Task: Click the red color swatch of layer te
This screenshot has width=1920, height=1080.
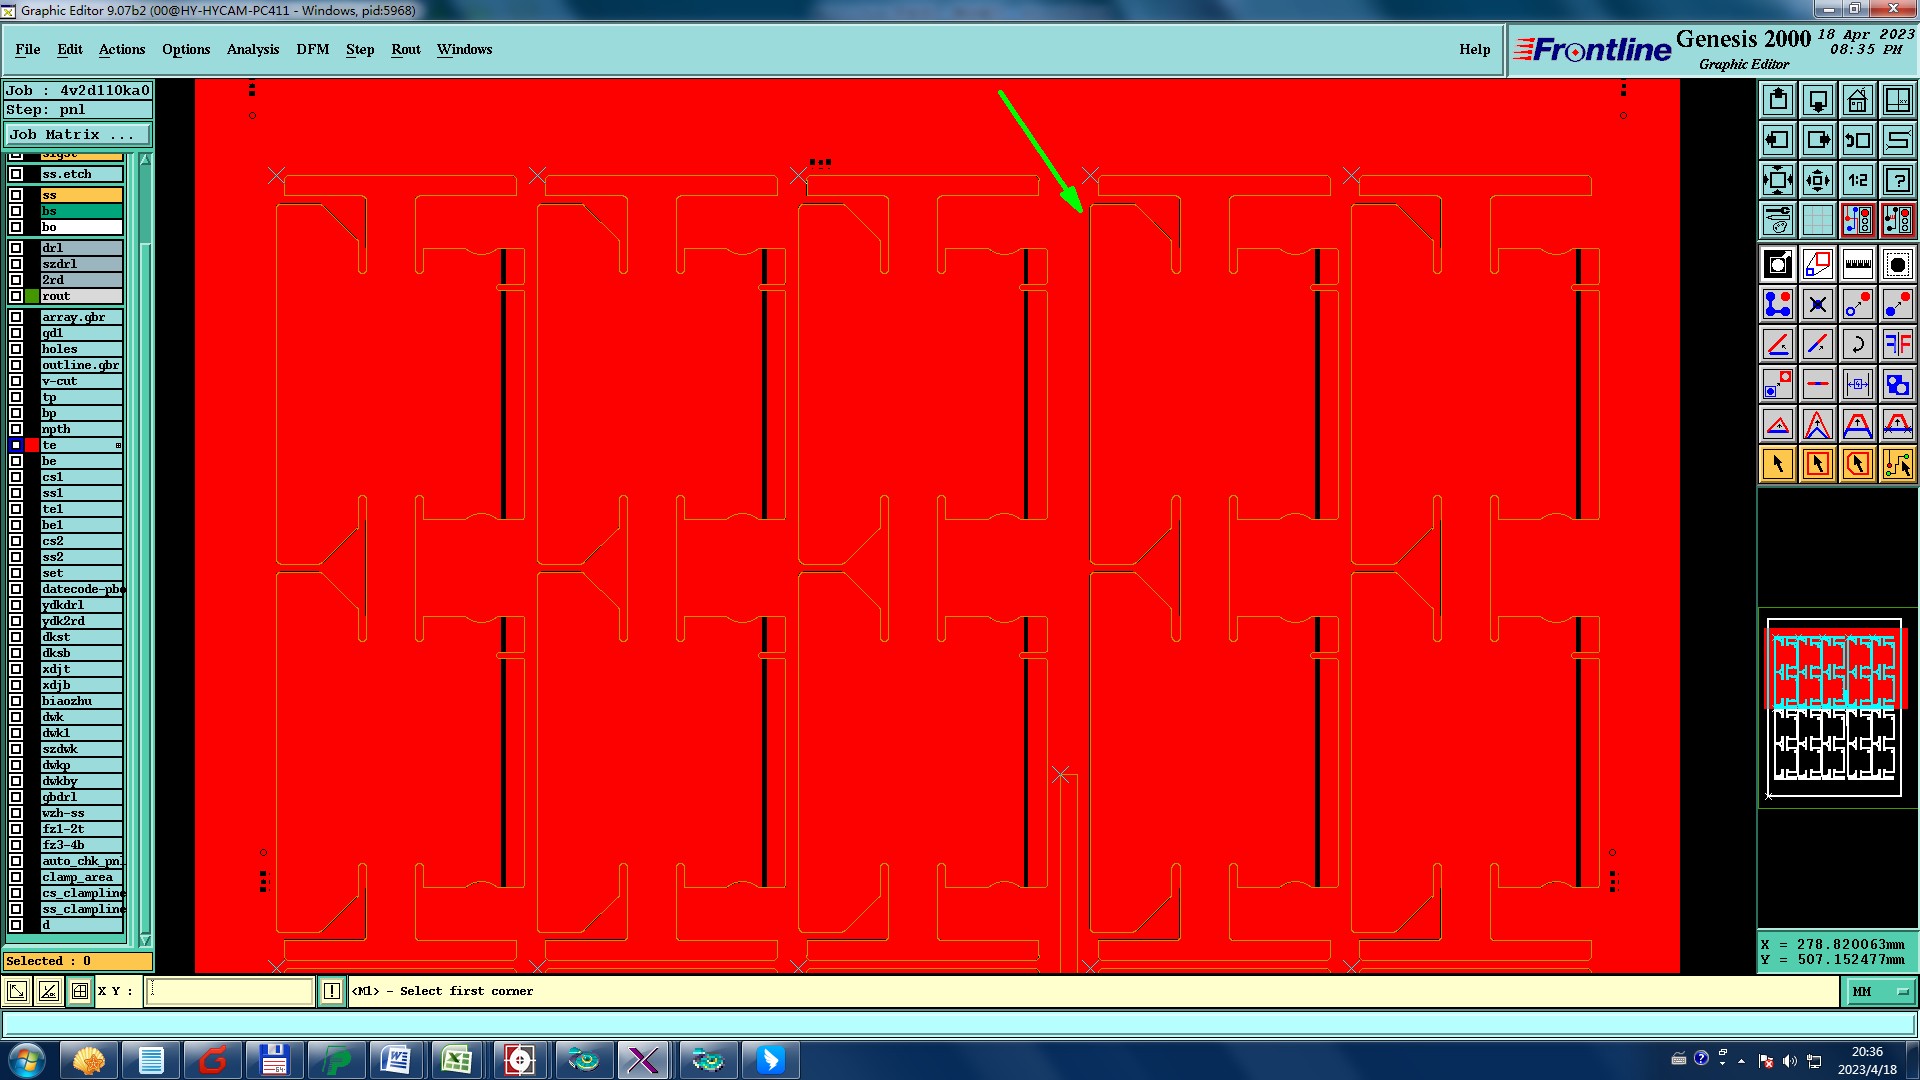Action: pyautogui.click(x=32, y=445)
